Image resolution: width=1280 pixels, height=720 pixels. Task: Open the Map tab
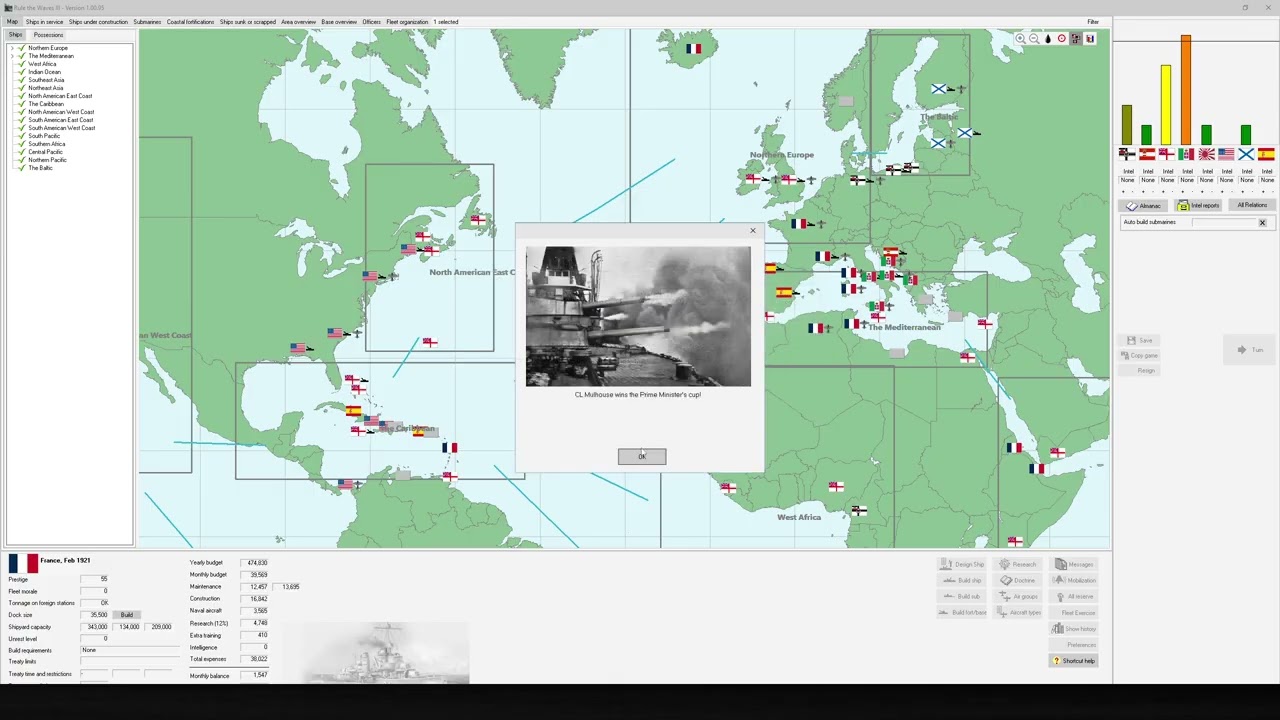coord(12,22)
